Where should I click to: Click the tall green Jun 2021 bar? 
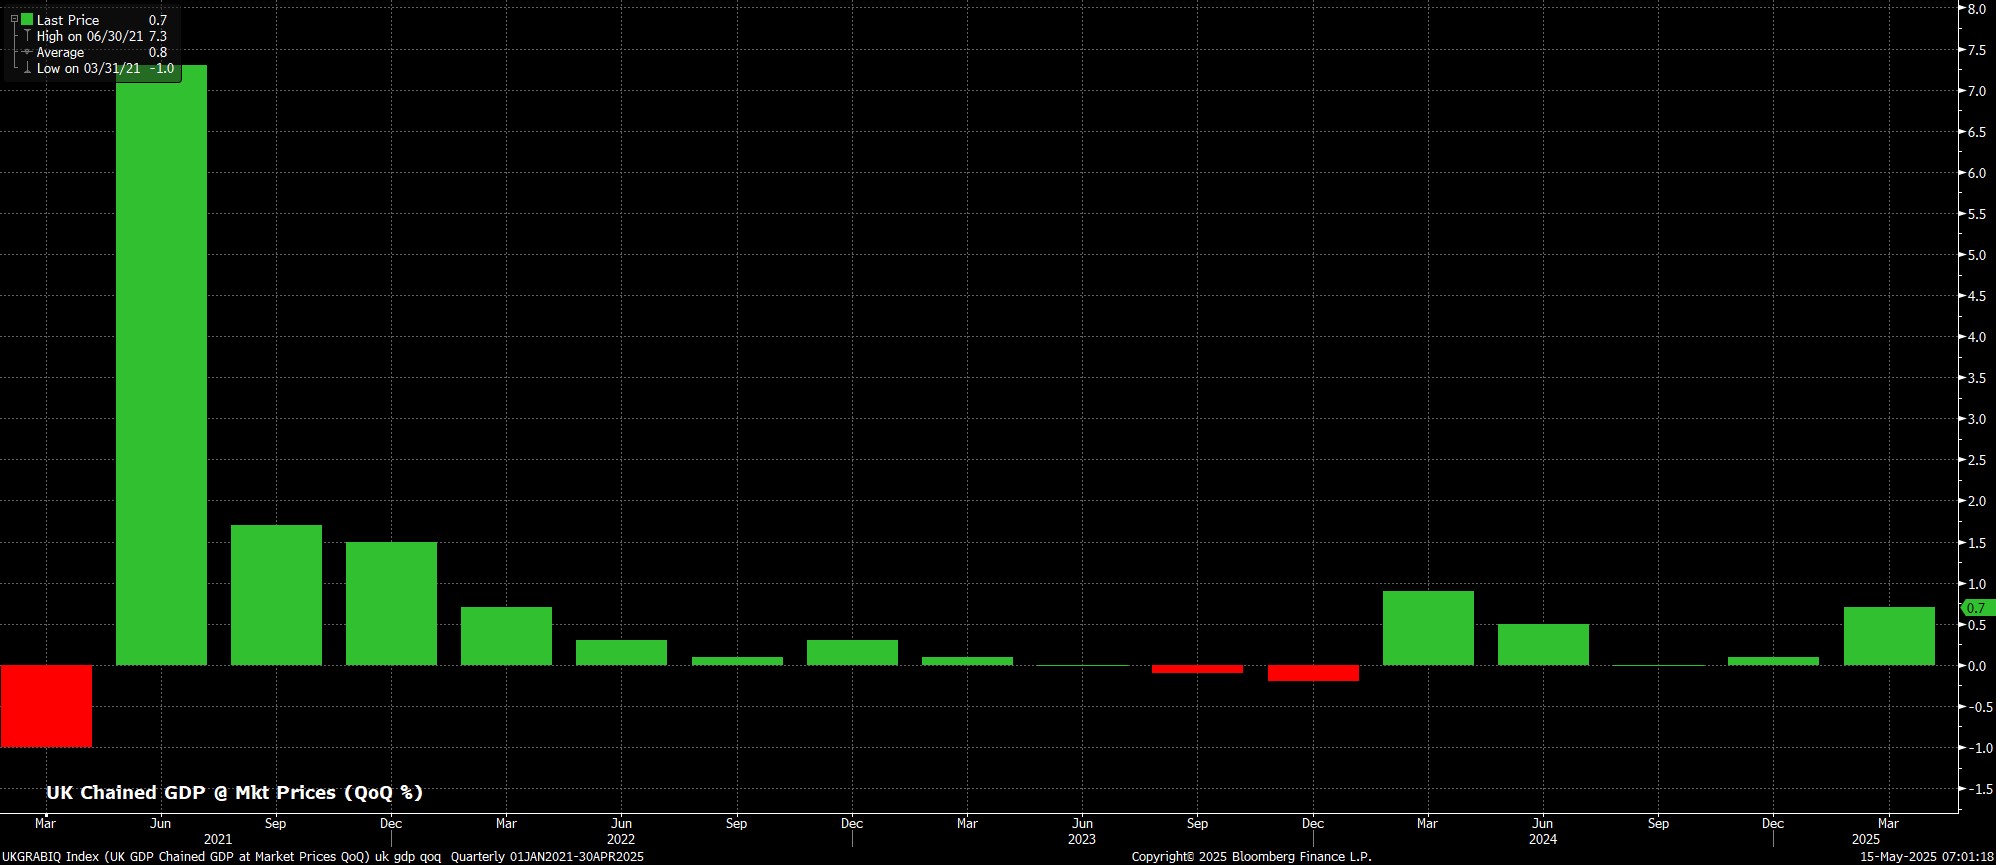point(161,365)
